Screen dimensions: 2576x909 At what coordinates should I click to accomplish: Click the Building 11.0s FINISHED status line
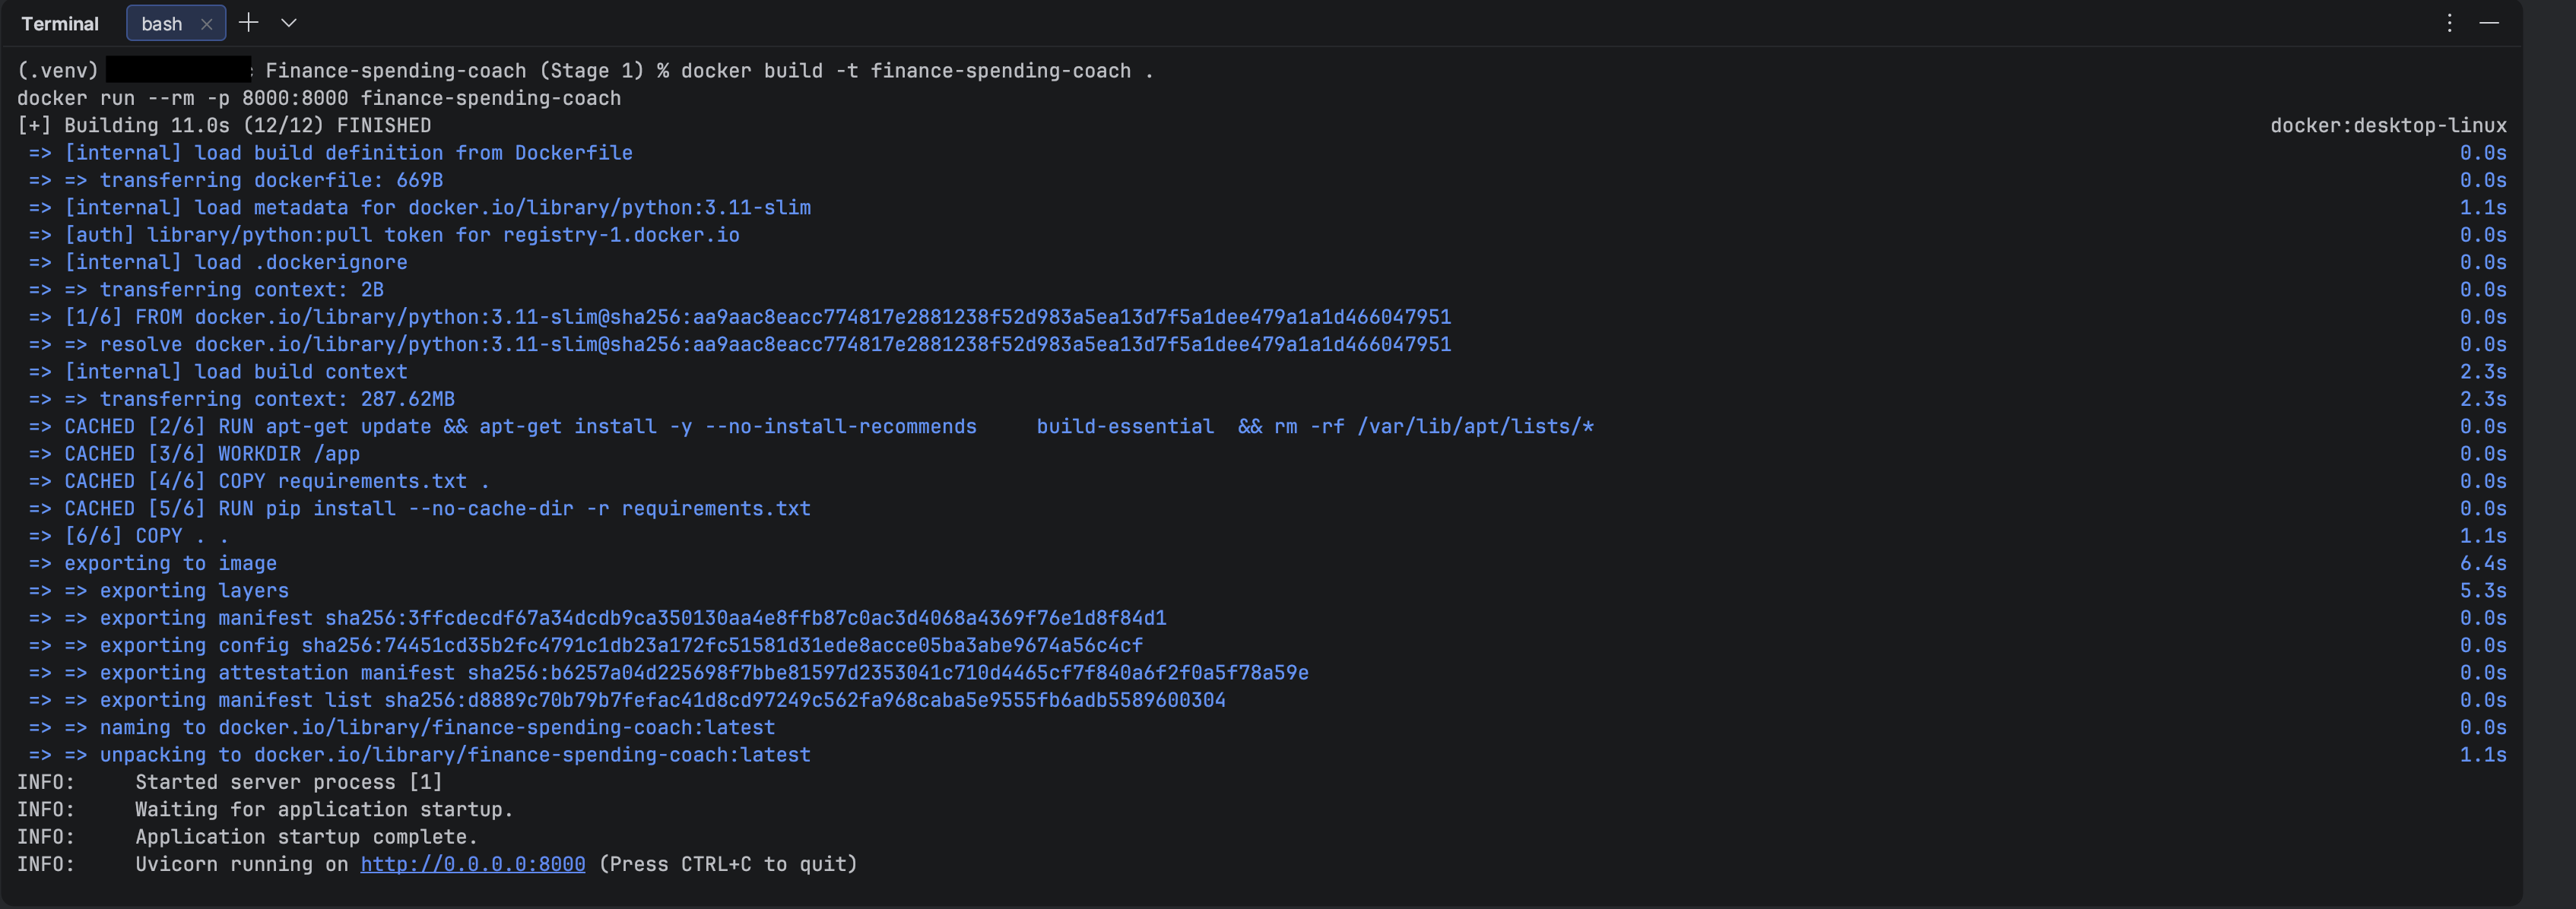[224, 126]
